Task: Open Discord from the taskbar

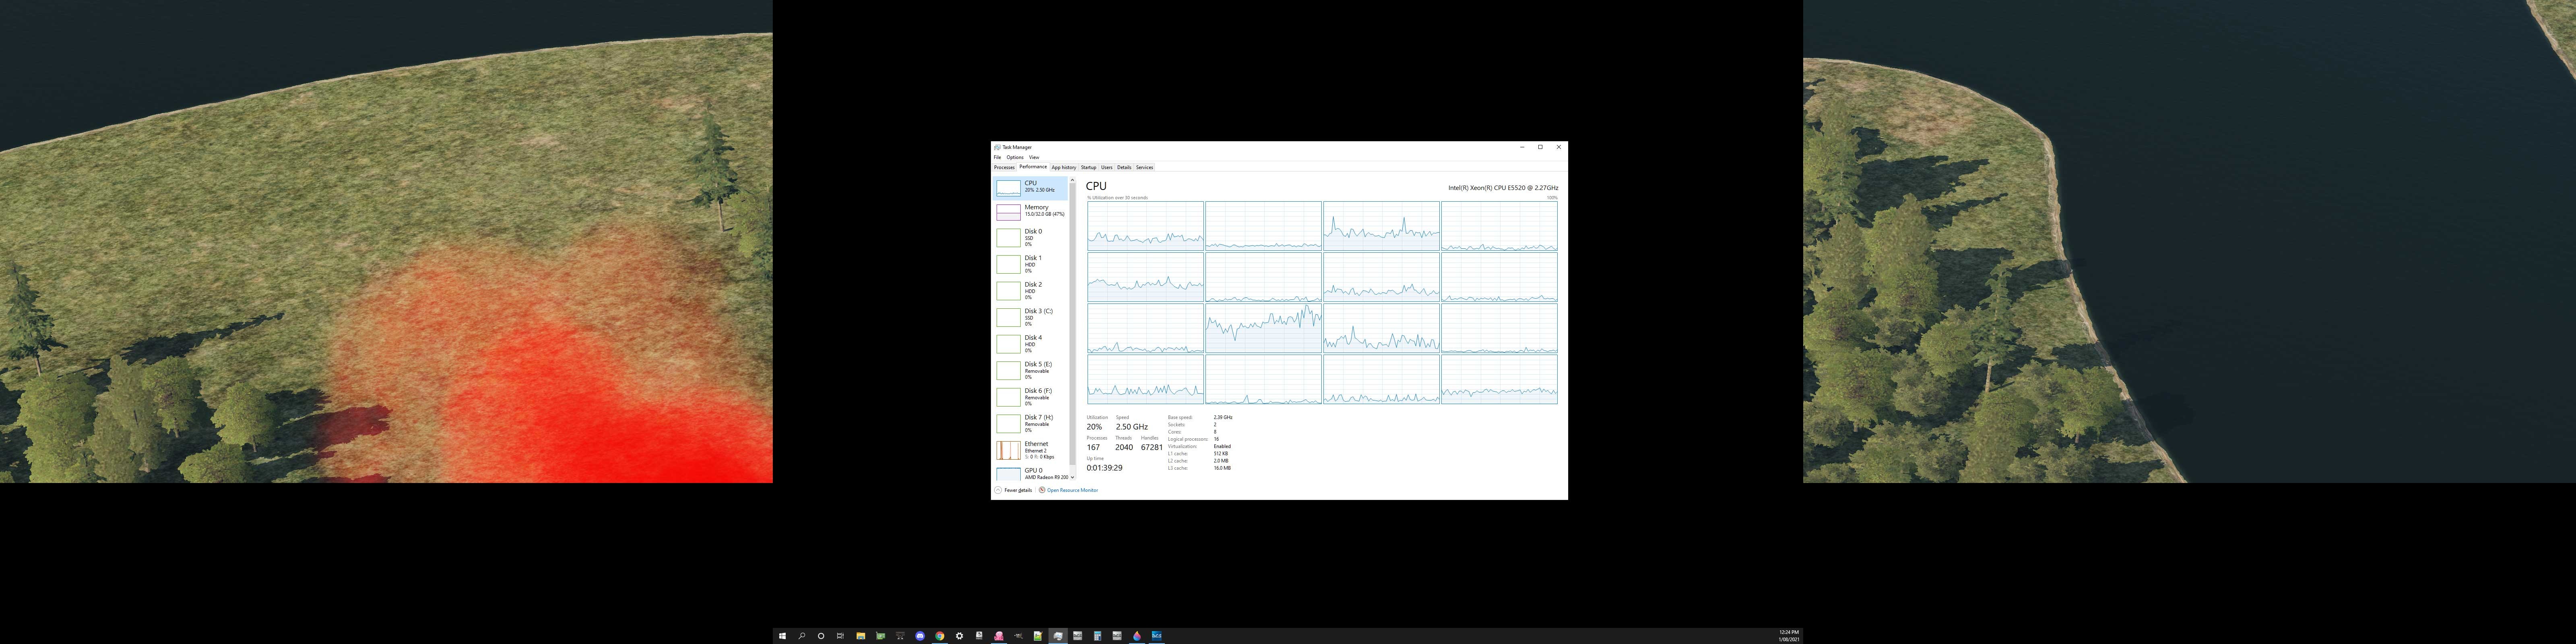Action: click(x=920, y=636)
